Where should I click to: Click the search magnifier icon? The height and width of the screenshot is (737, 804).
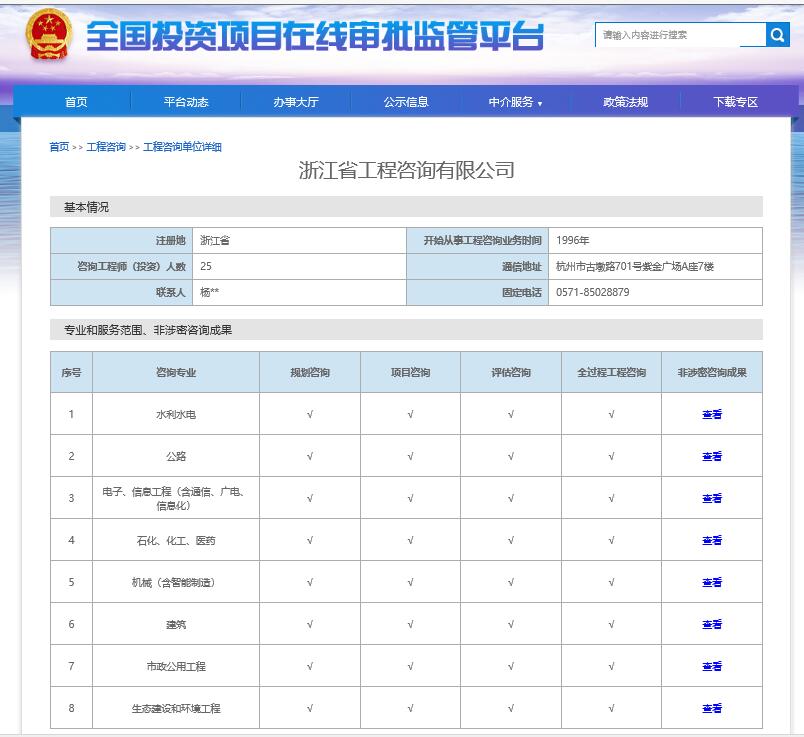[x=778, y=35]
